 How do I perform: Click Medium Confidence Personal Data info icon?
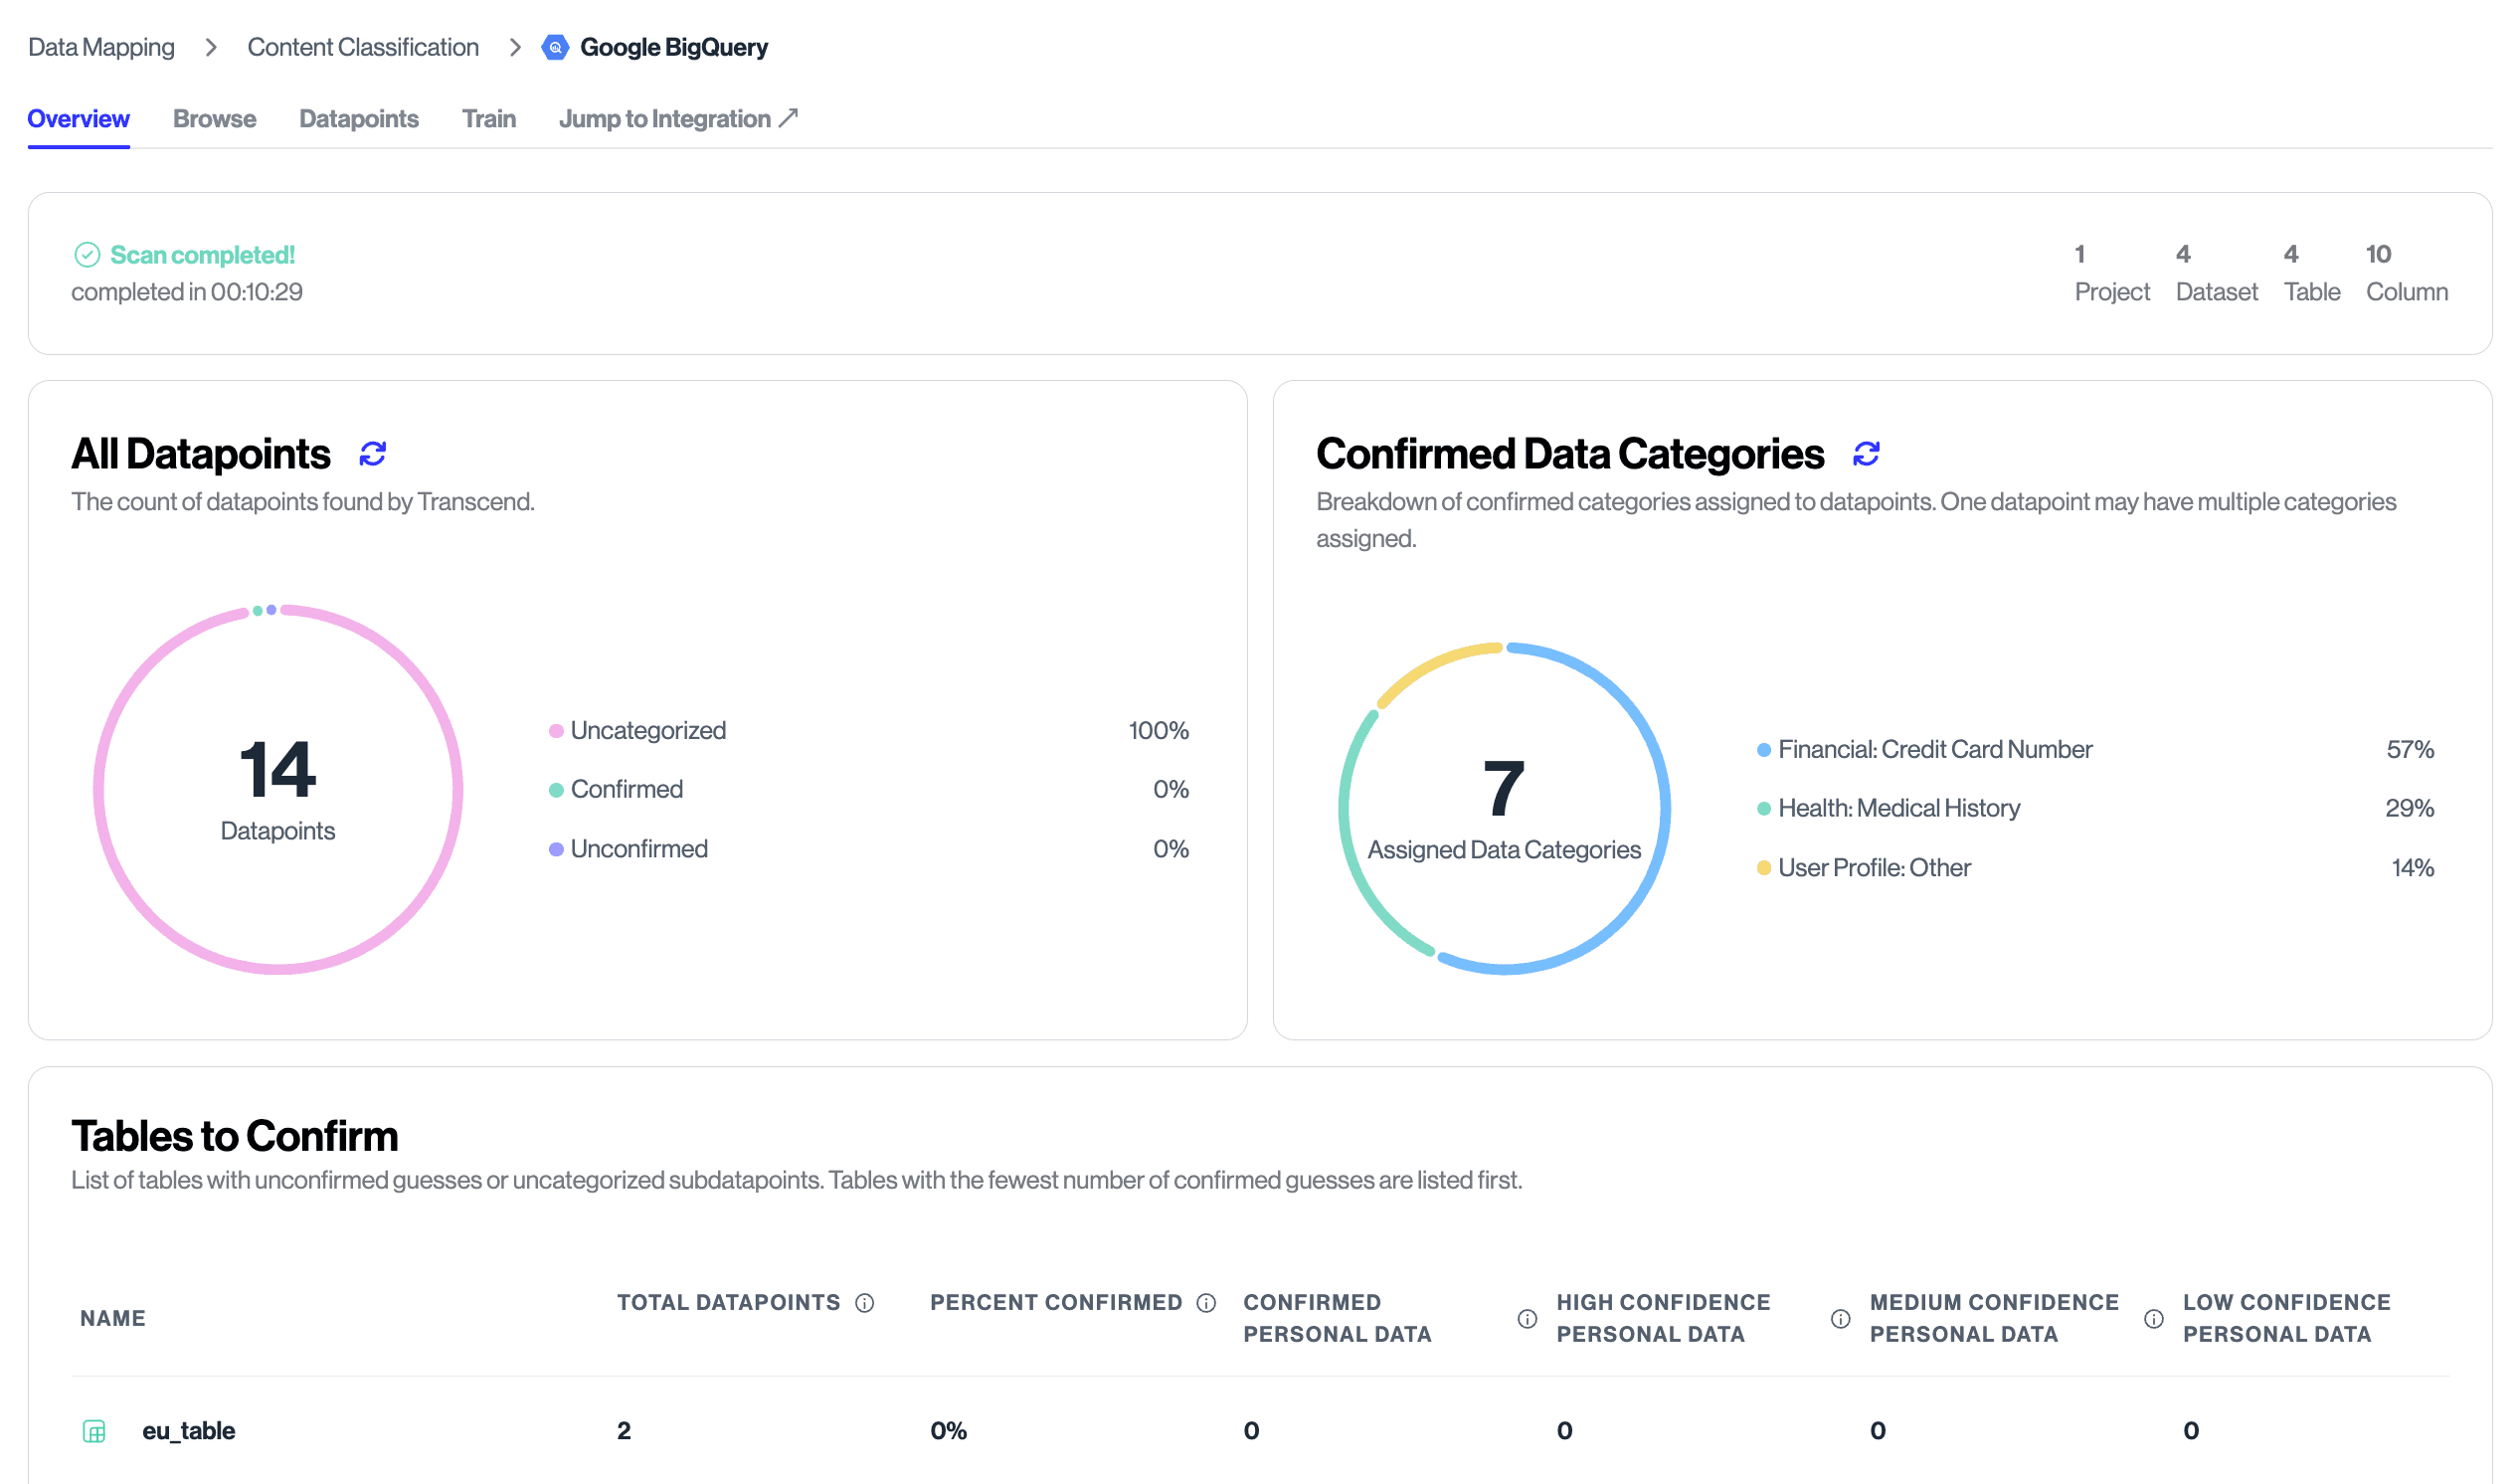[x=2153, y=1318]
